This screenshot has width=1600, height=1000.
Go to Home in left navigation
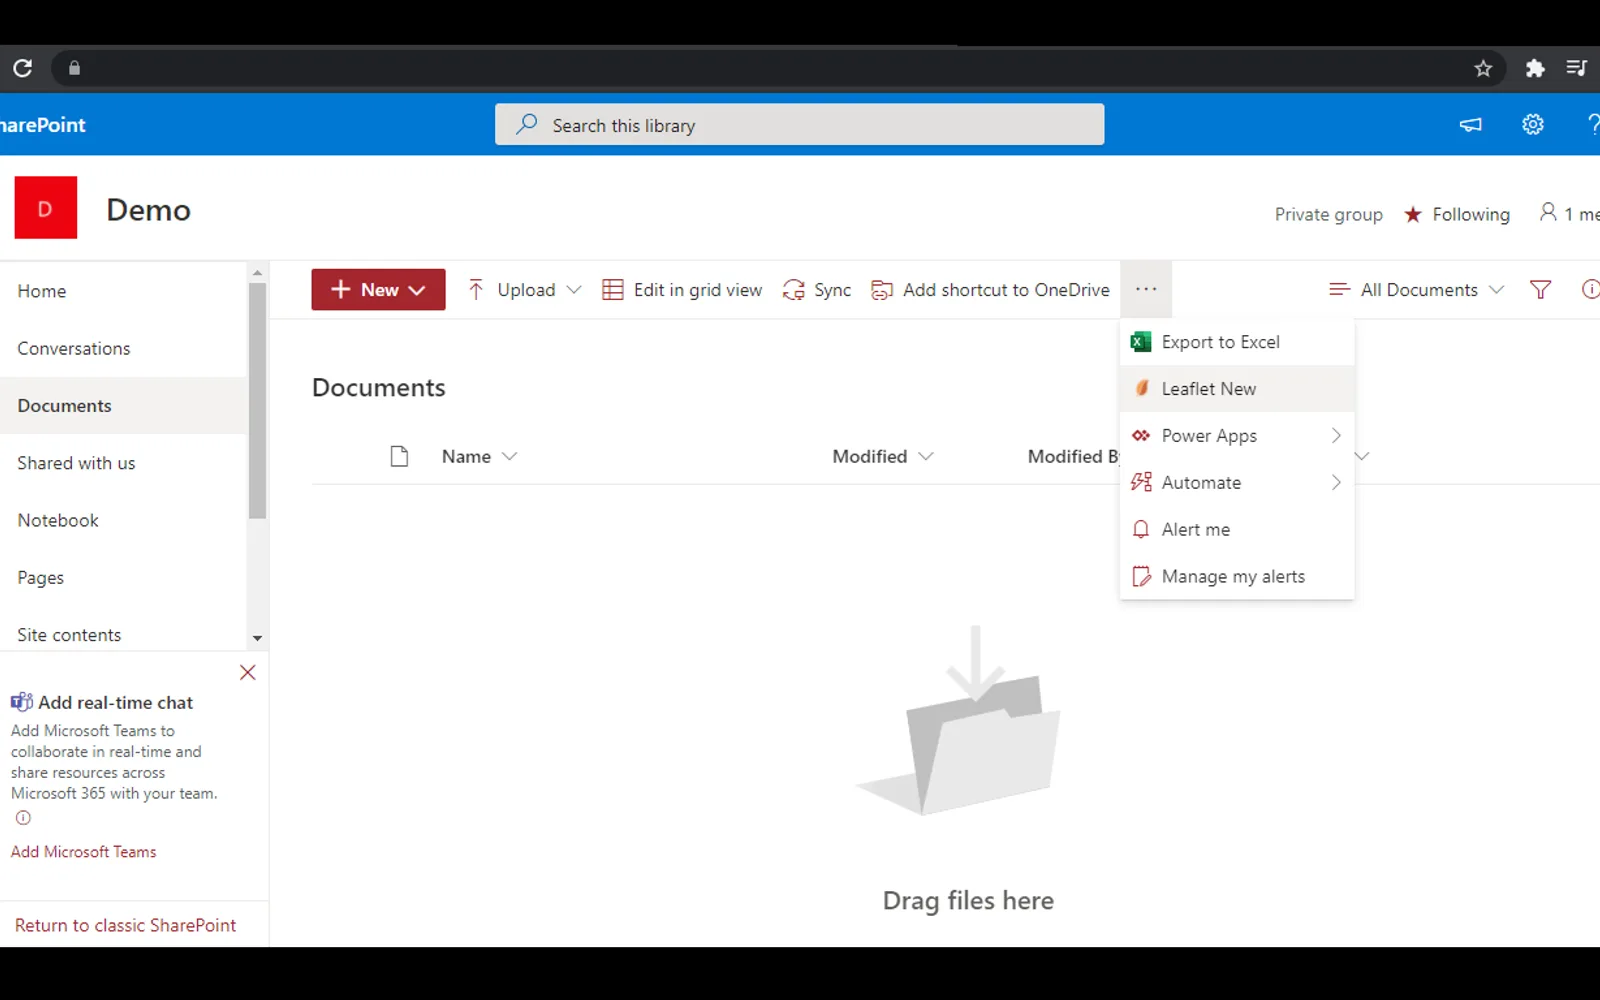coord(42,291)
